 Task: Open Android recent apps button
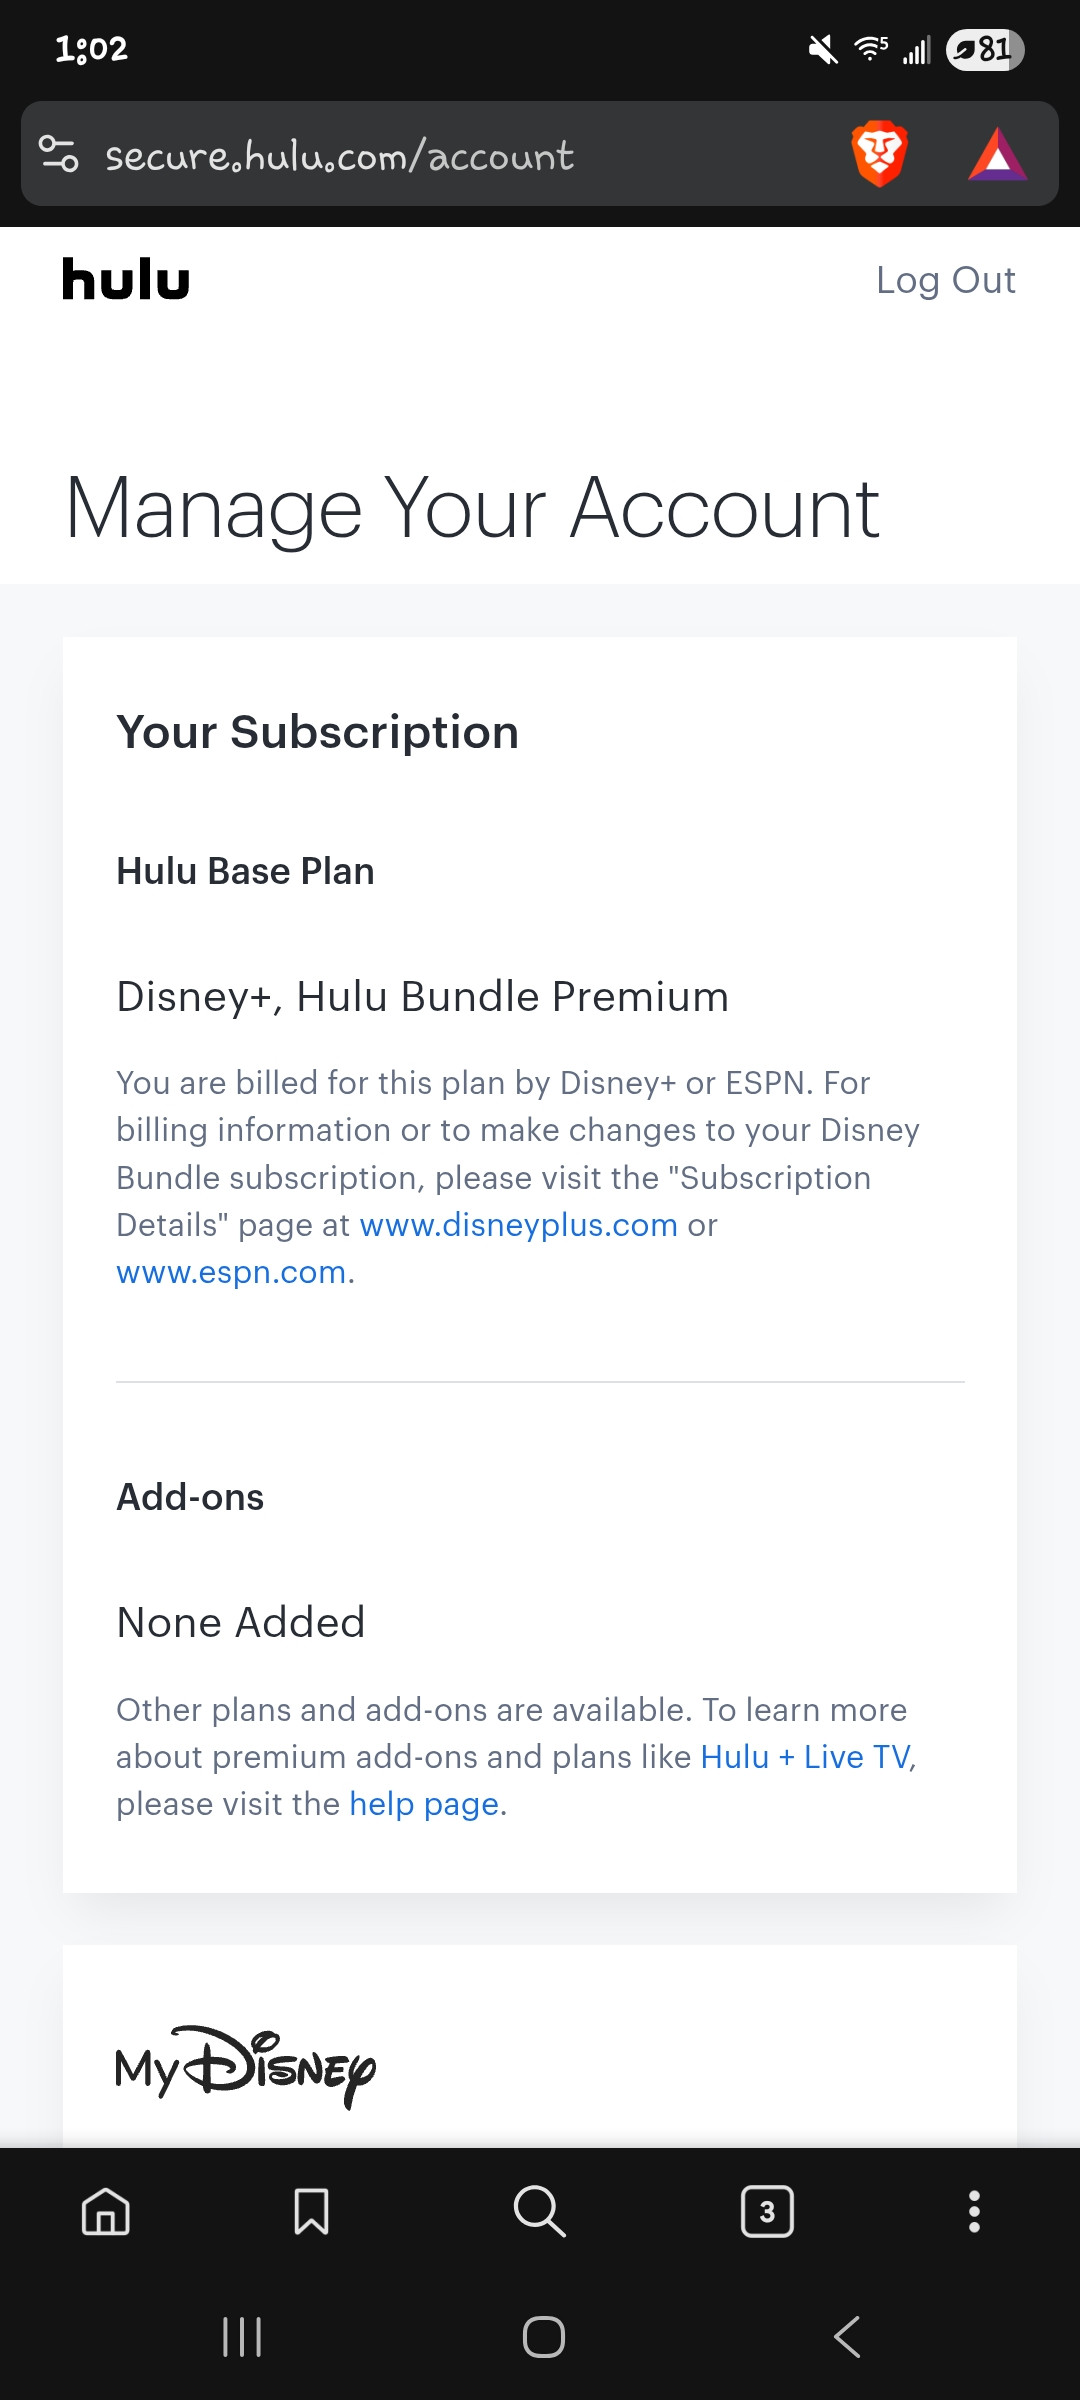242,2337
